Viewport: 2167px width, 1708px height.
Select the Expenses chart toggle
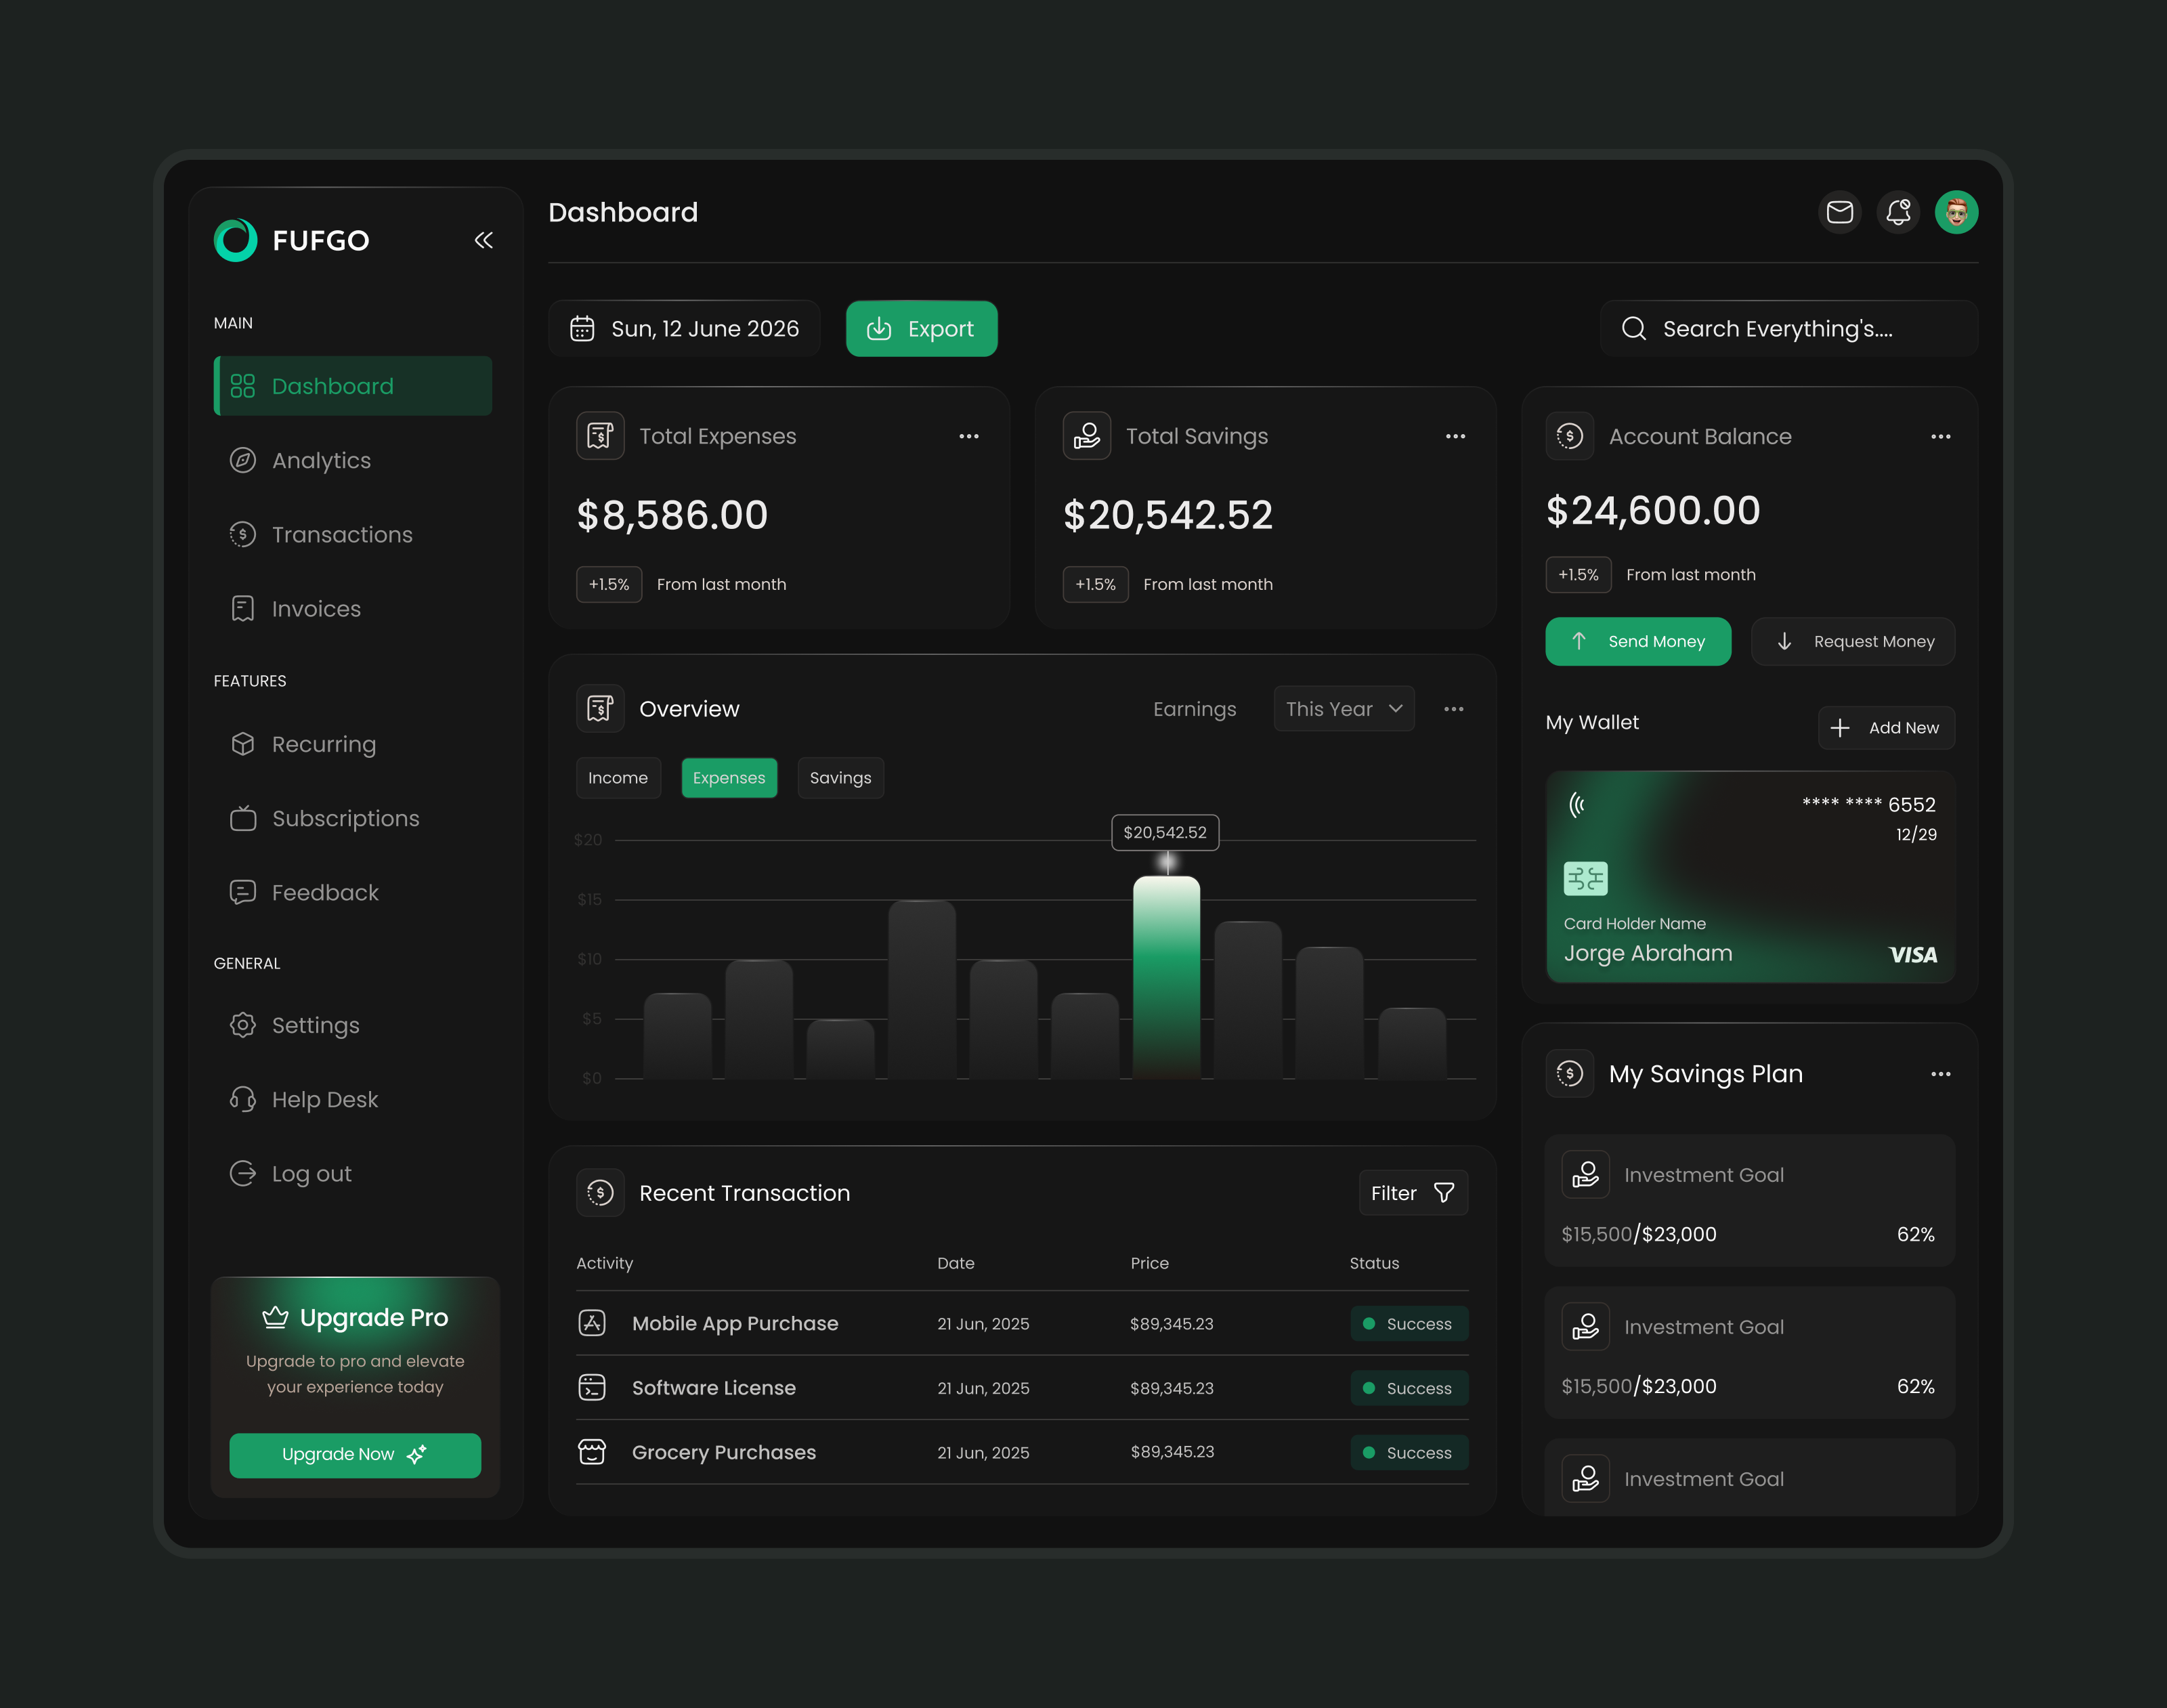729,778
